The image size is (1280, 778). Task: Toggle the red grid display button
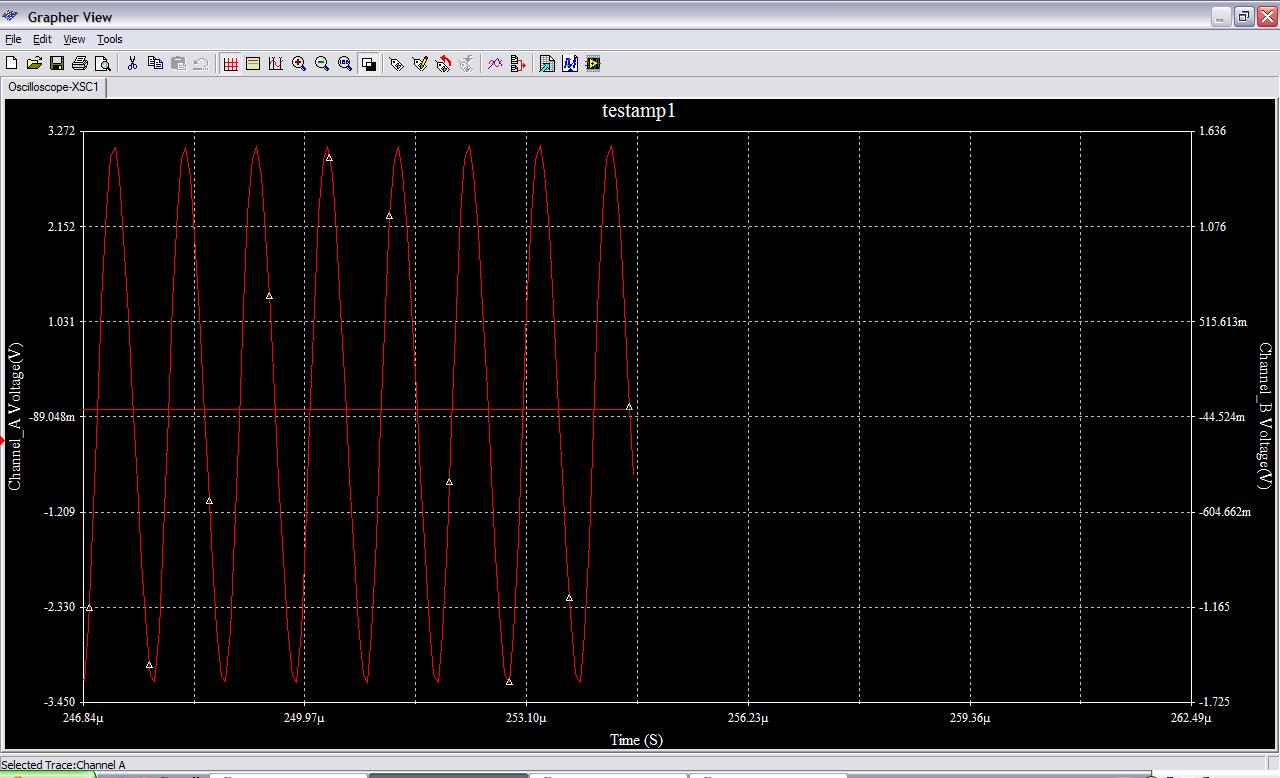pos(231,63)
